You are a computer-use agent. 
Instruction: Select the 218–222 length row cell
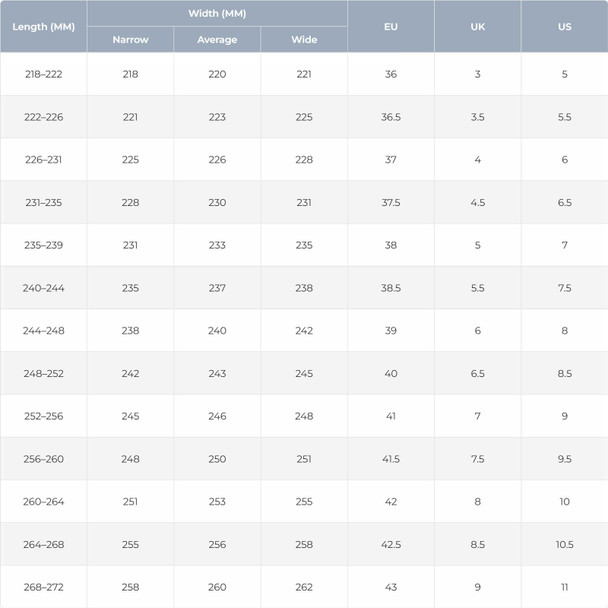pyautogui.click(x=43, y=74)
